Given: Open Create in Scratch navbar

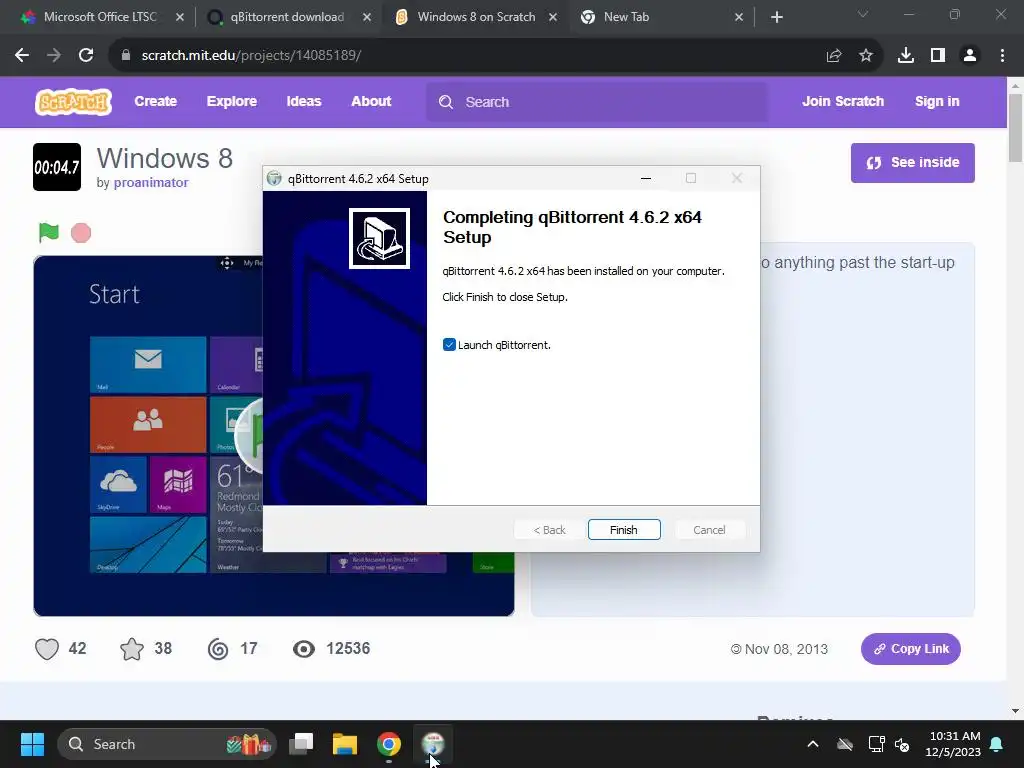Looking at the screenshot, I should 155,101.
